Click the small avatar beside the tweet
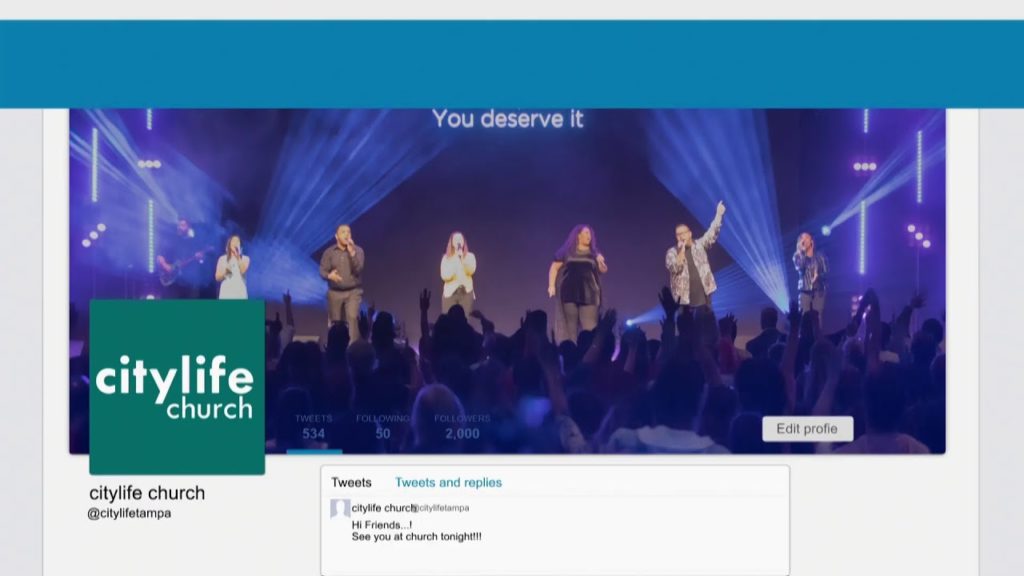Screen dimensions: 1024x576 (x=340, y=509)
